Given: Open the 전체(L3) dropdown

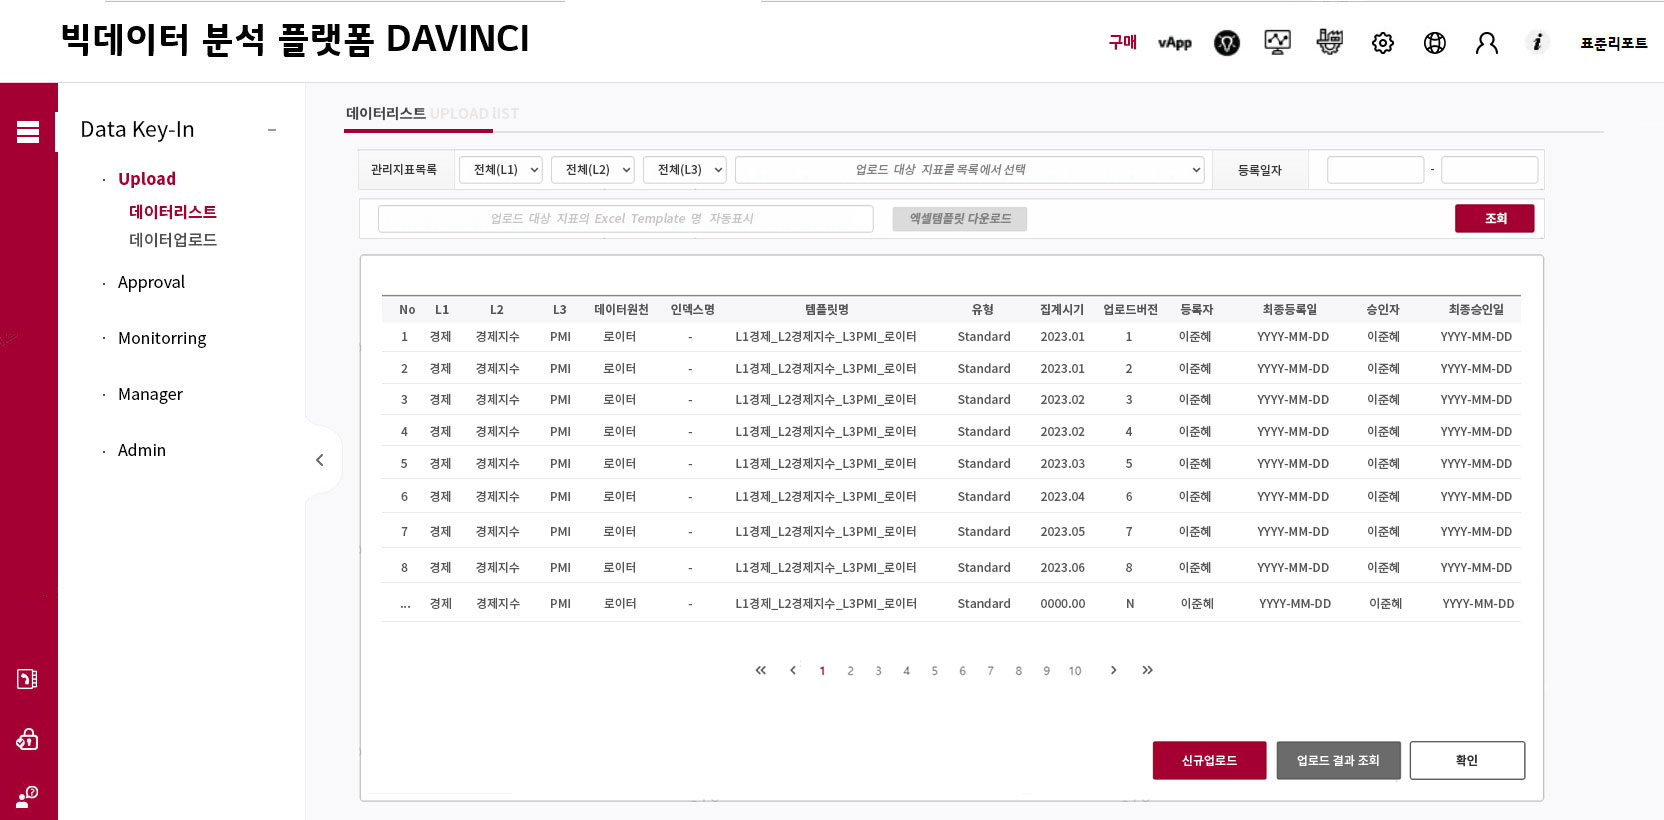Looking at the screenshot, I should [x=685, y=170].
